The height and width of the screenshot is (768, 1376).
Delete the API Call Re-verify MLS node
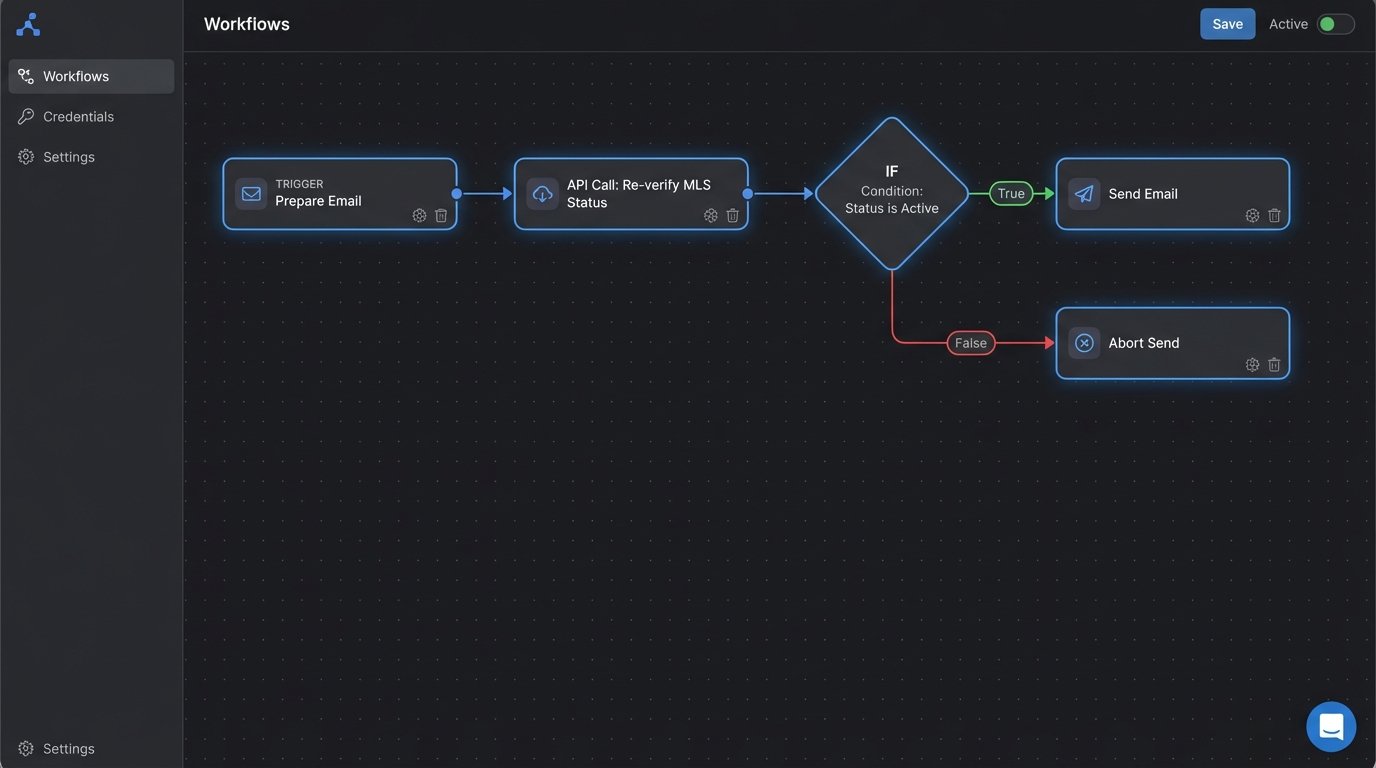click(732, 215)
